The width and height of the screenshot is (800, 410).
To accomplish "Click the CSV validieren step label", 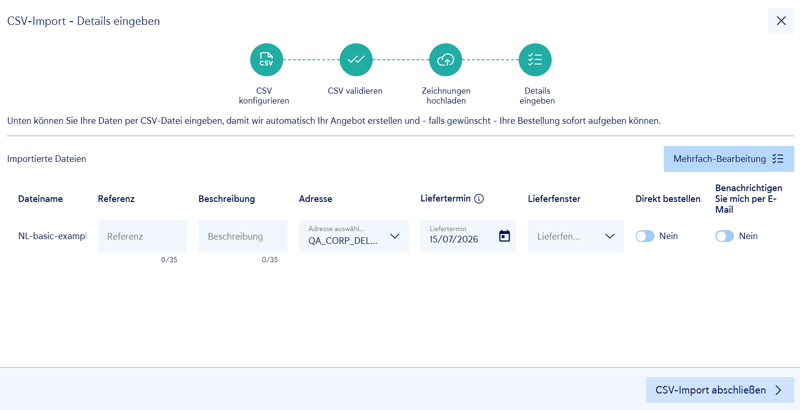I will pos(355,91).
